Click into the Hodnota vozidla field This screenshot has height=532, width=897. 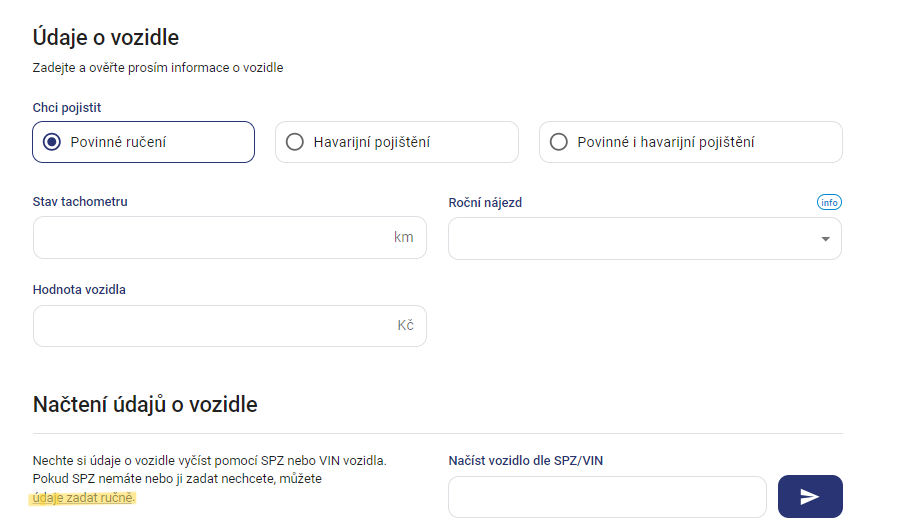coord(229,325)
